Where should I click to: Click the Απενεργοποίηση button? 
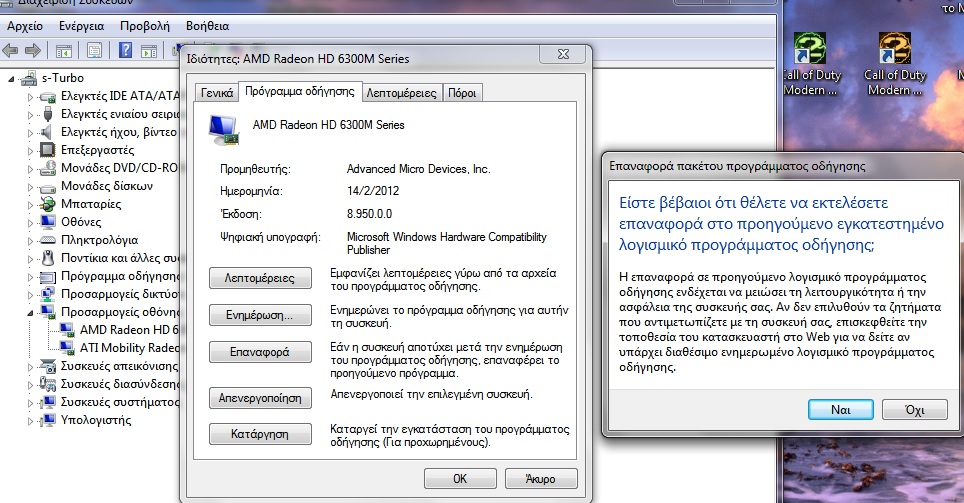260,398
